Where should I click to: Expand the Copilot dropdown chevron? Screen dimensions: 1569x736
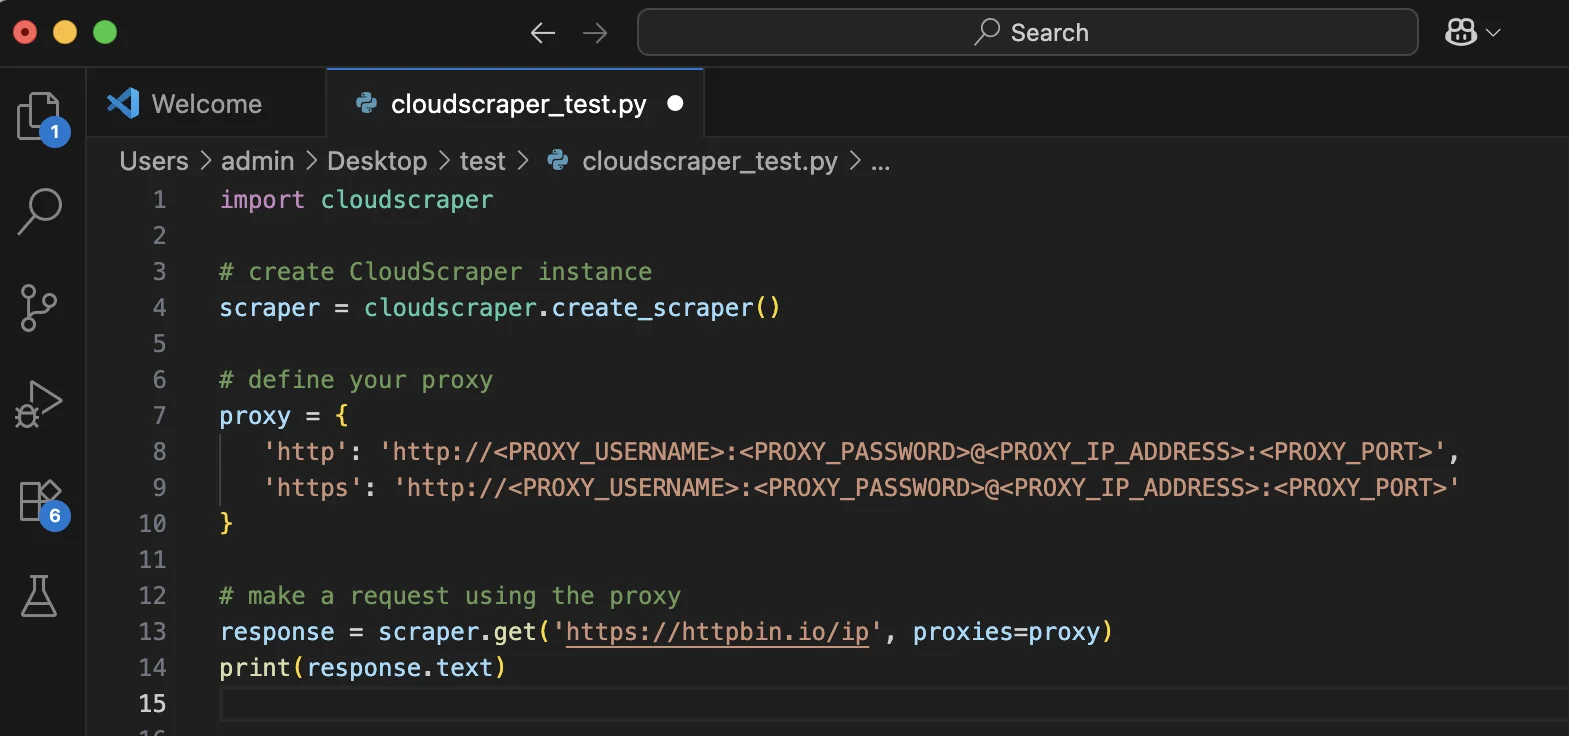(1494, 33)
